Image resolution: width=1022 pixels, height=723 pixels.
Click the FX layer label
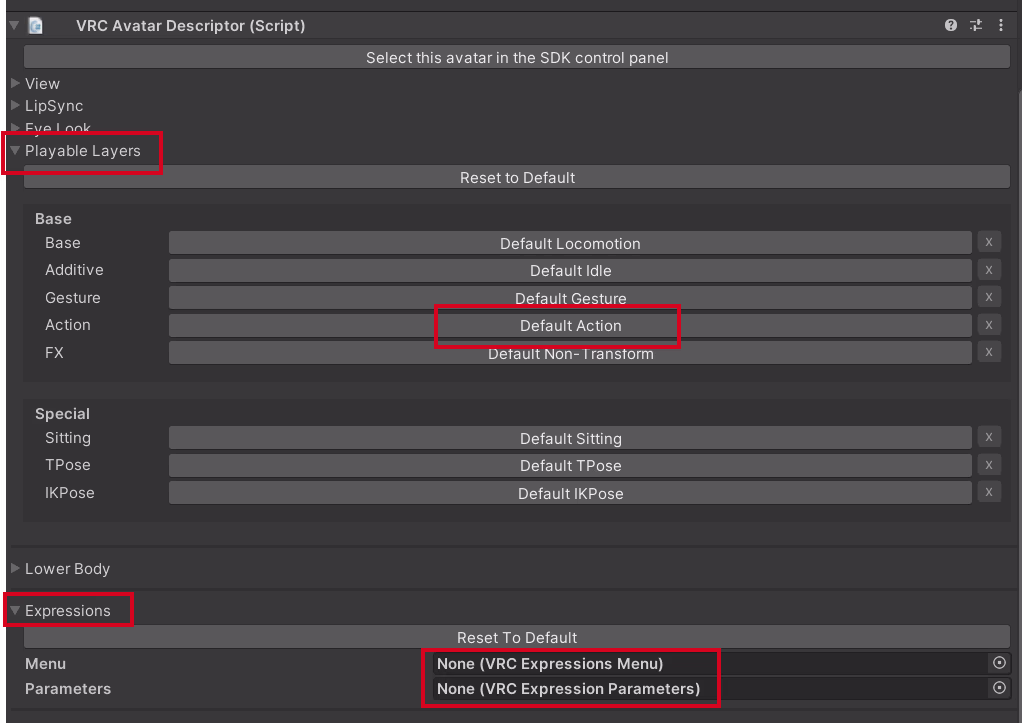(54, 353)
